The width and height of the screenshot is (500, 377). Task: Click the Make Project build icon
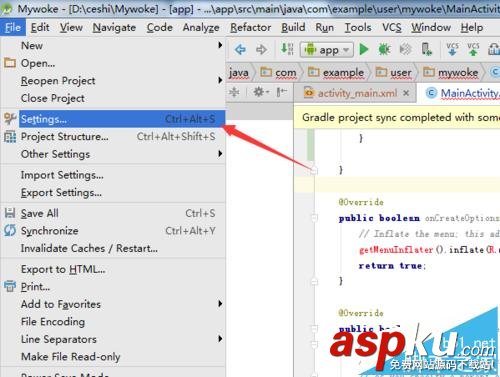[287, 49]
